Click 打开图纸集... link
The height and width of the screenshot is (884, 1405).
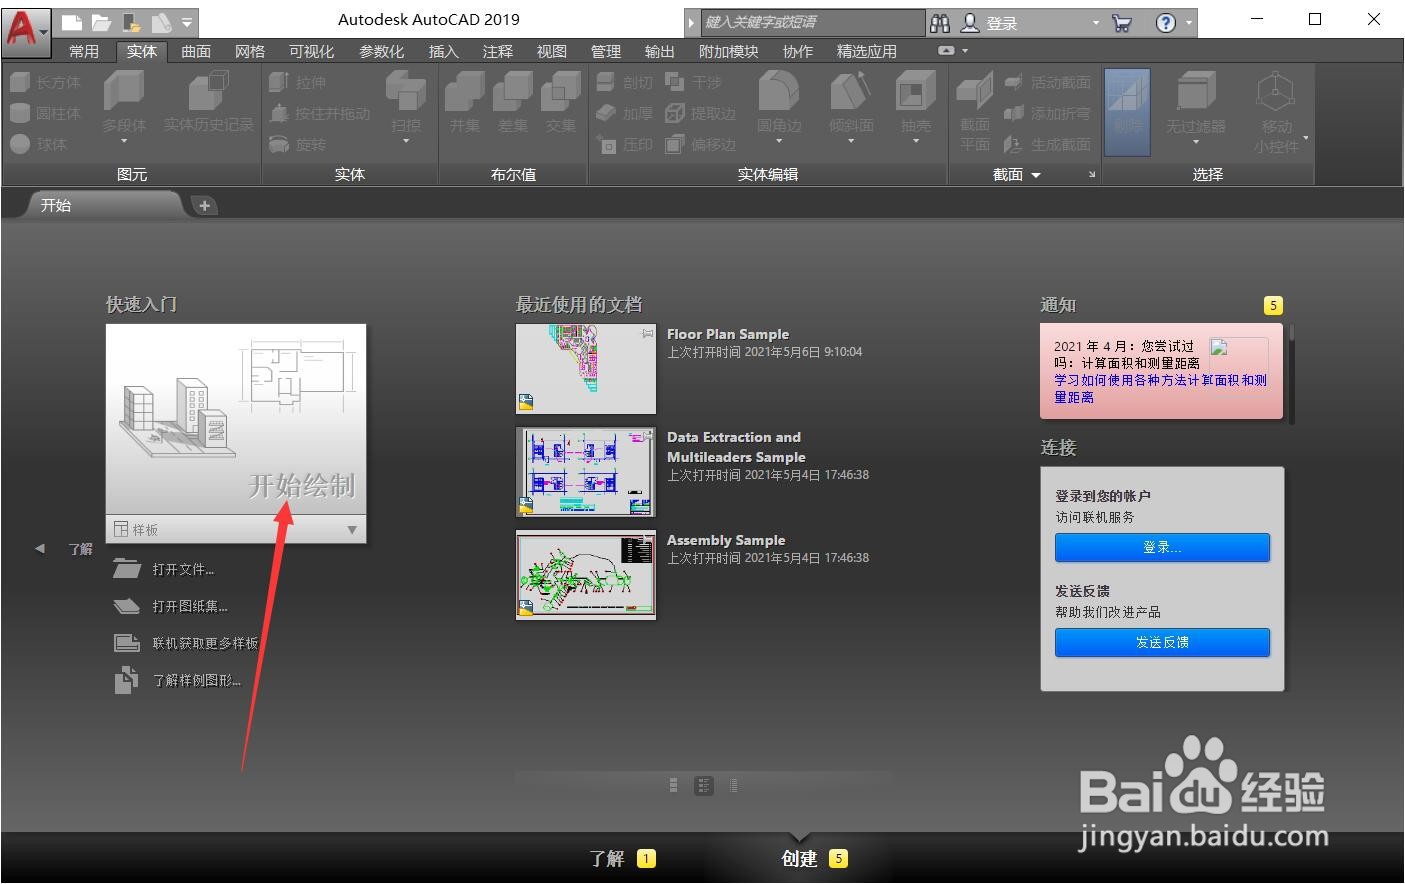[x=190, y=606]
